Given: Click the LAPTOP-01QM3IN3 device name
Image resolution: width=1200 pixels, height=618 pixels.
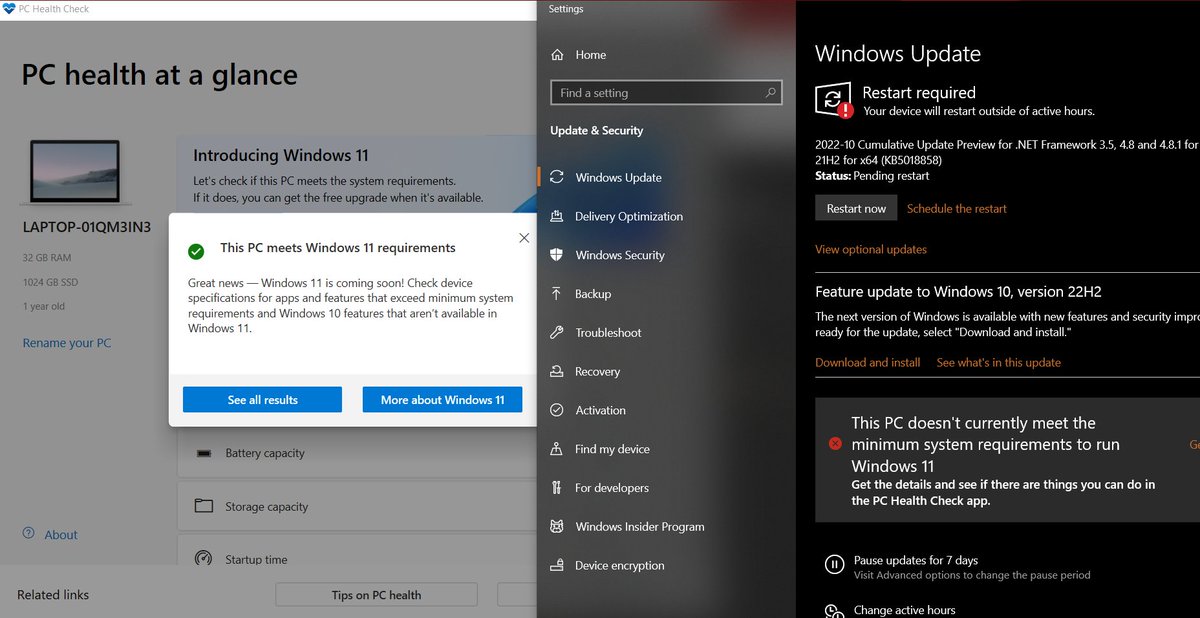Looking at the screenshot, I should pos(87,227).
